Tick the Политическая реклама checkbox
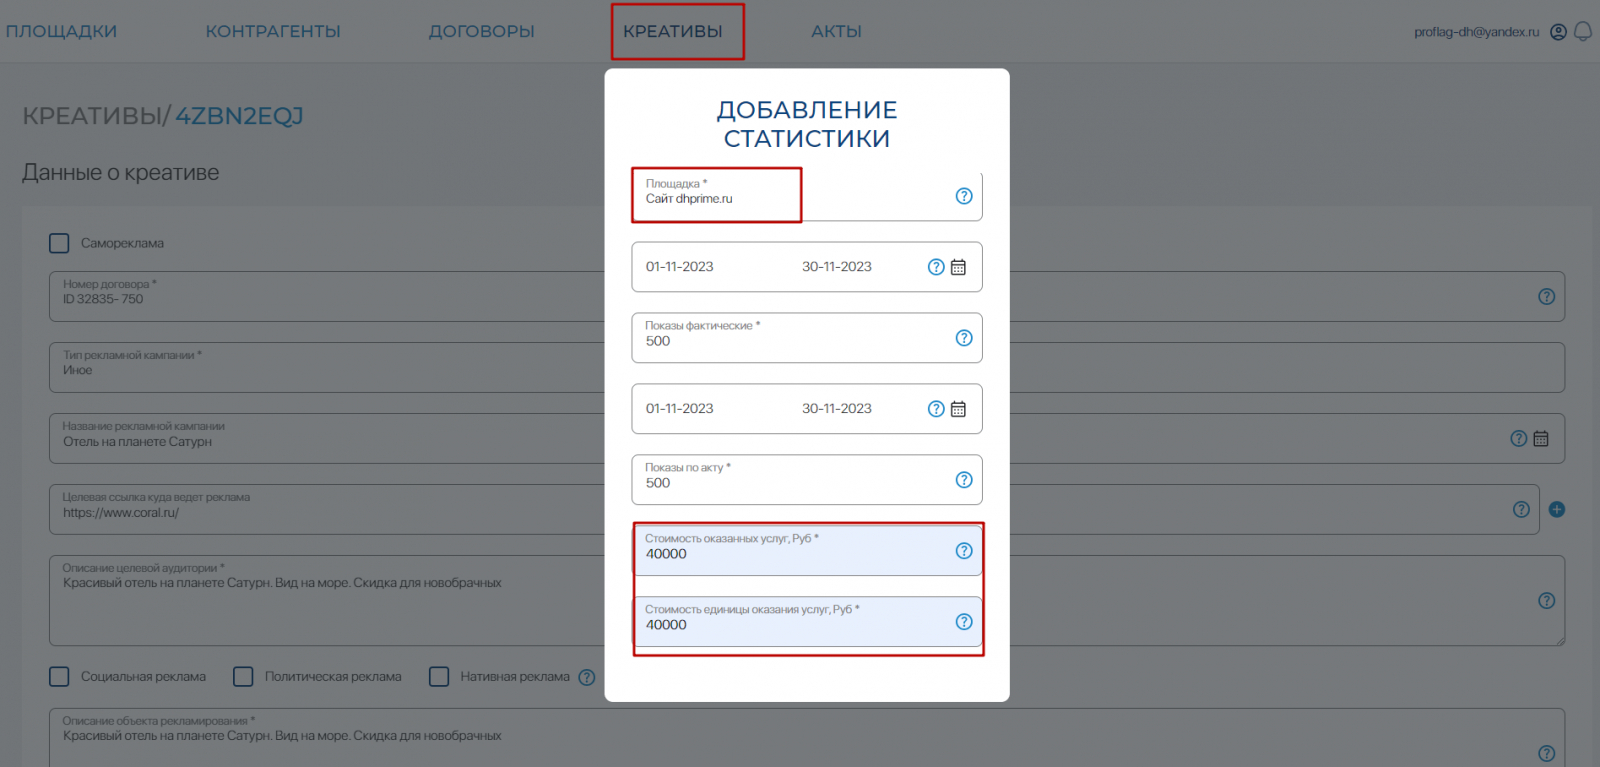Image resolution: width=1600 pixels, height=767 pixels. (243, 677)
